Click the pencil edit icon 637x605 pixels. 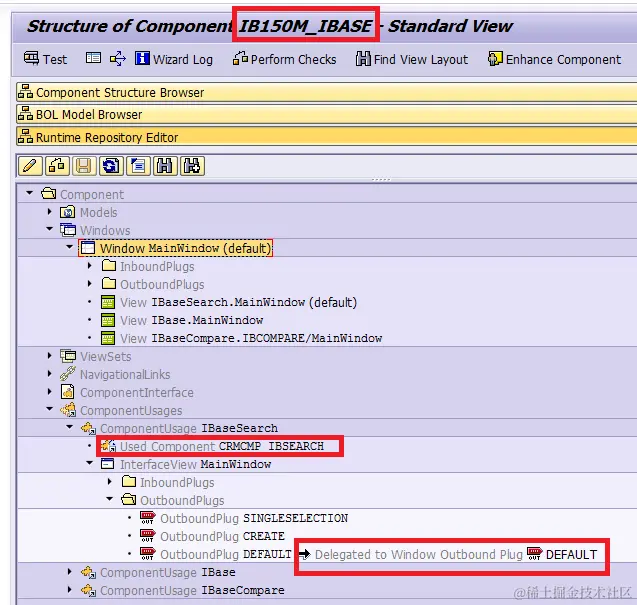(x=30, y=166)
